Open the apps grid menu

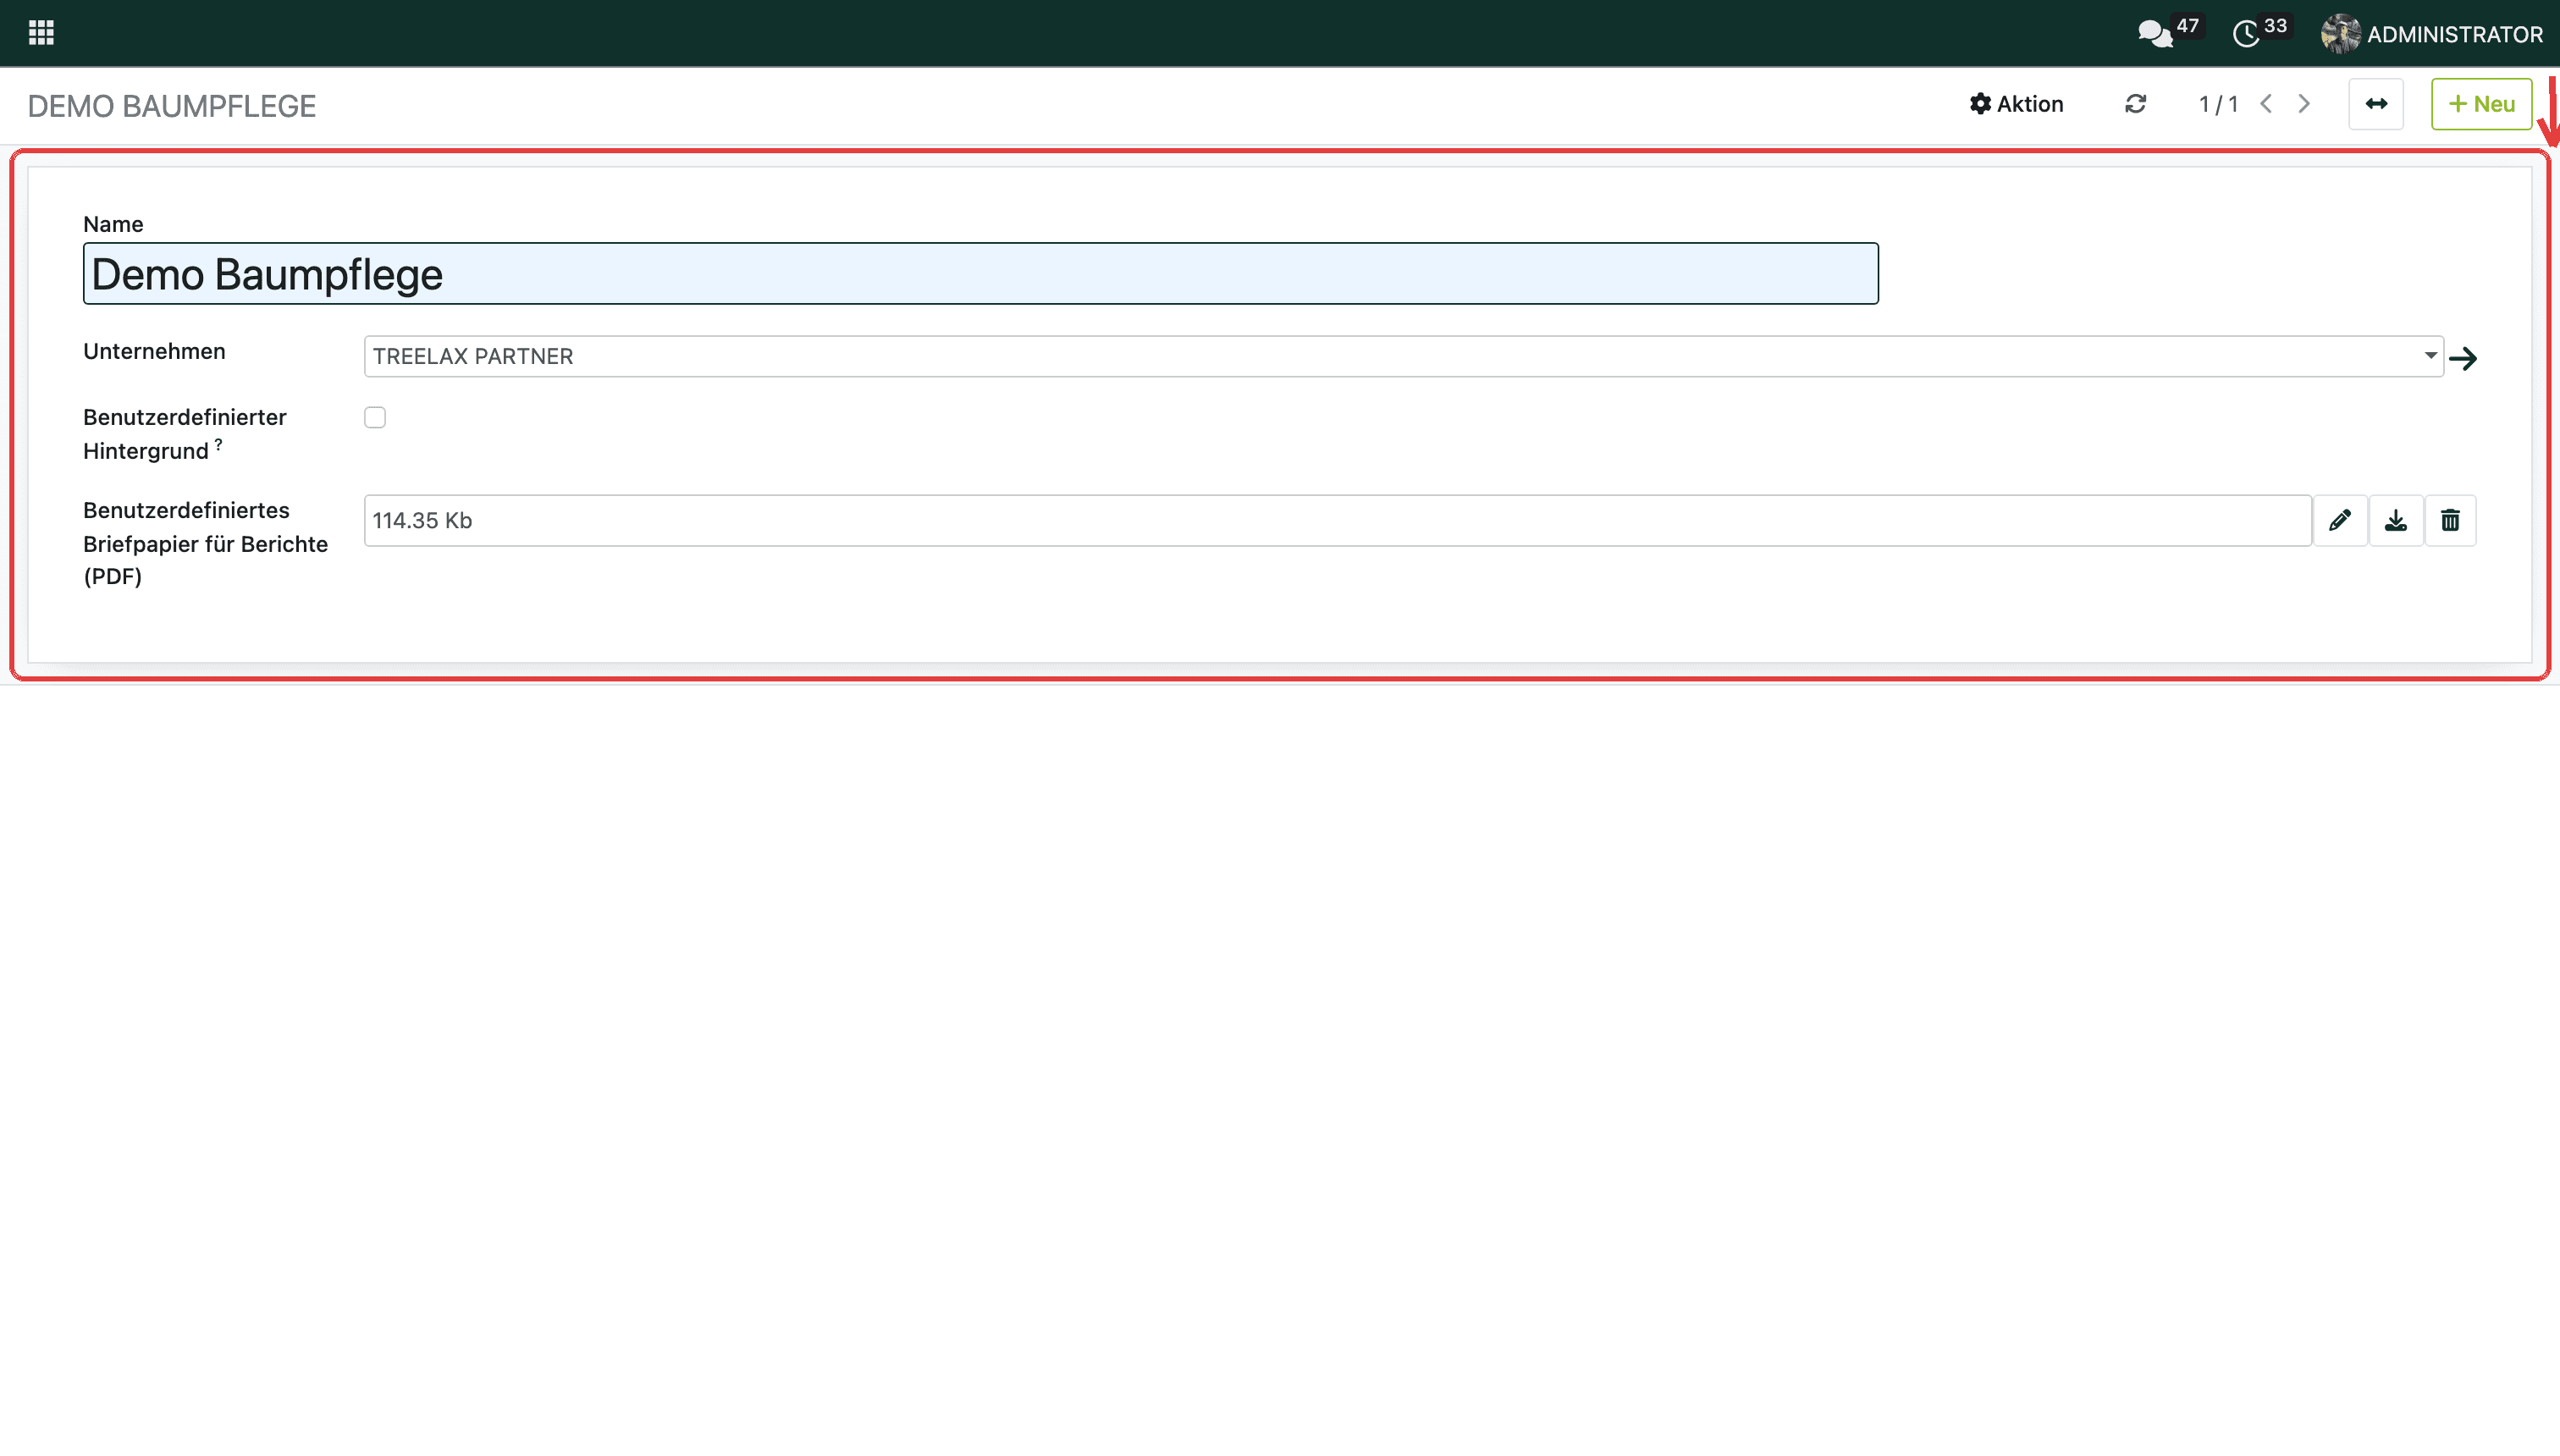click(41, 33)
